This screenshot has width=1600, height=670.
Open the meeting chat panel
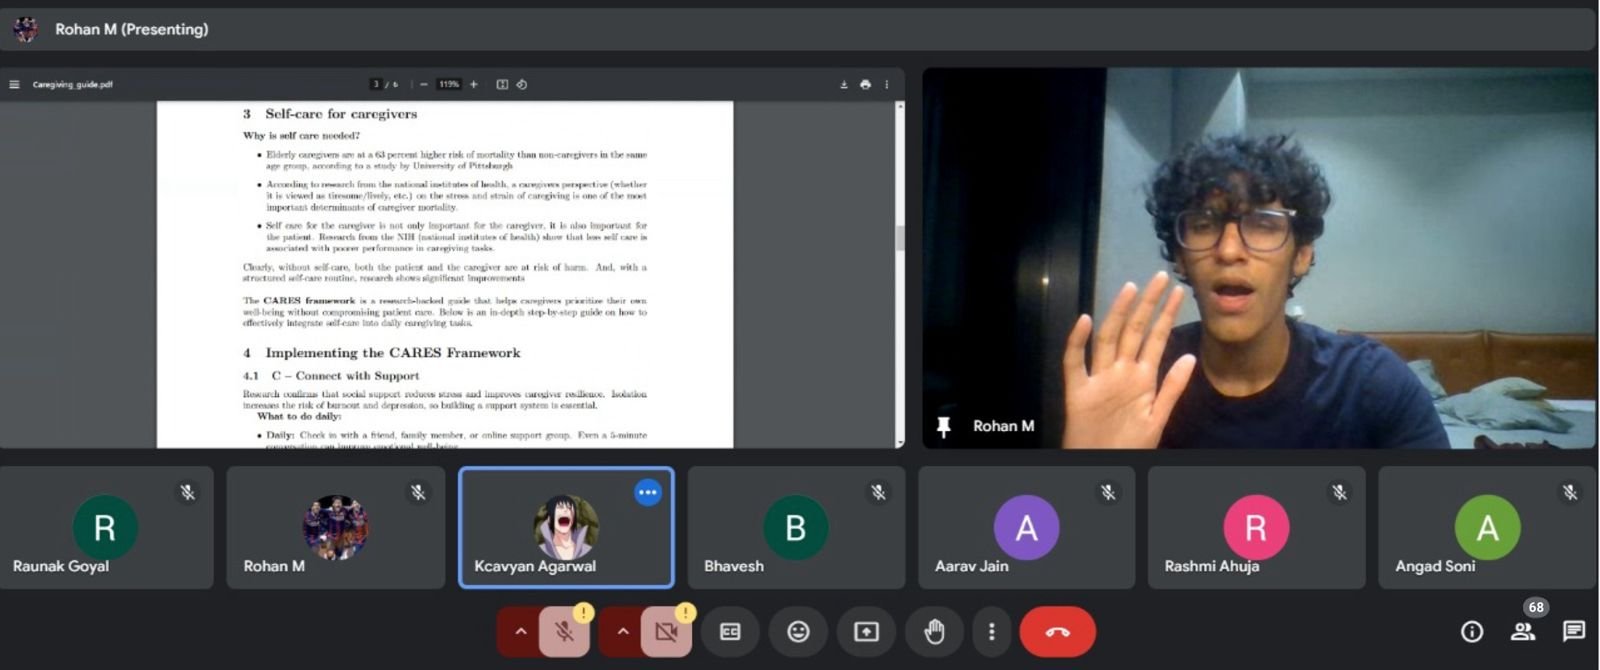pos(1573,631)
